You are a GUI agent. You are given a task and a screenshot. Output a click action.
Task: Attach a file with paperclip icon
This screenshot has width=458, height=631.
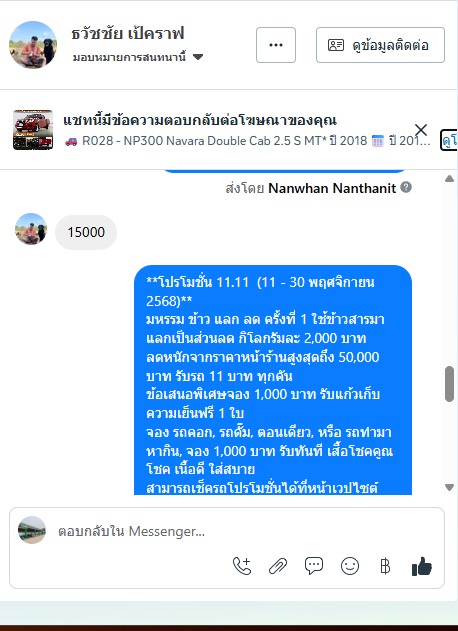pyautogui.click(x=278, y=566)
